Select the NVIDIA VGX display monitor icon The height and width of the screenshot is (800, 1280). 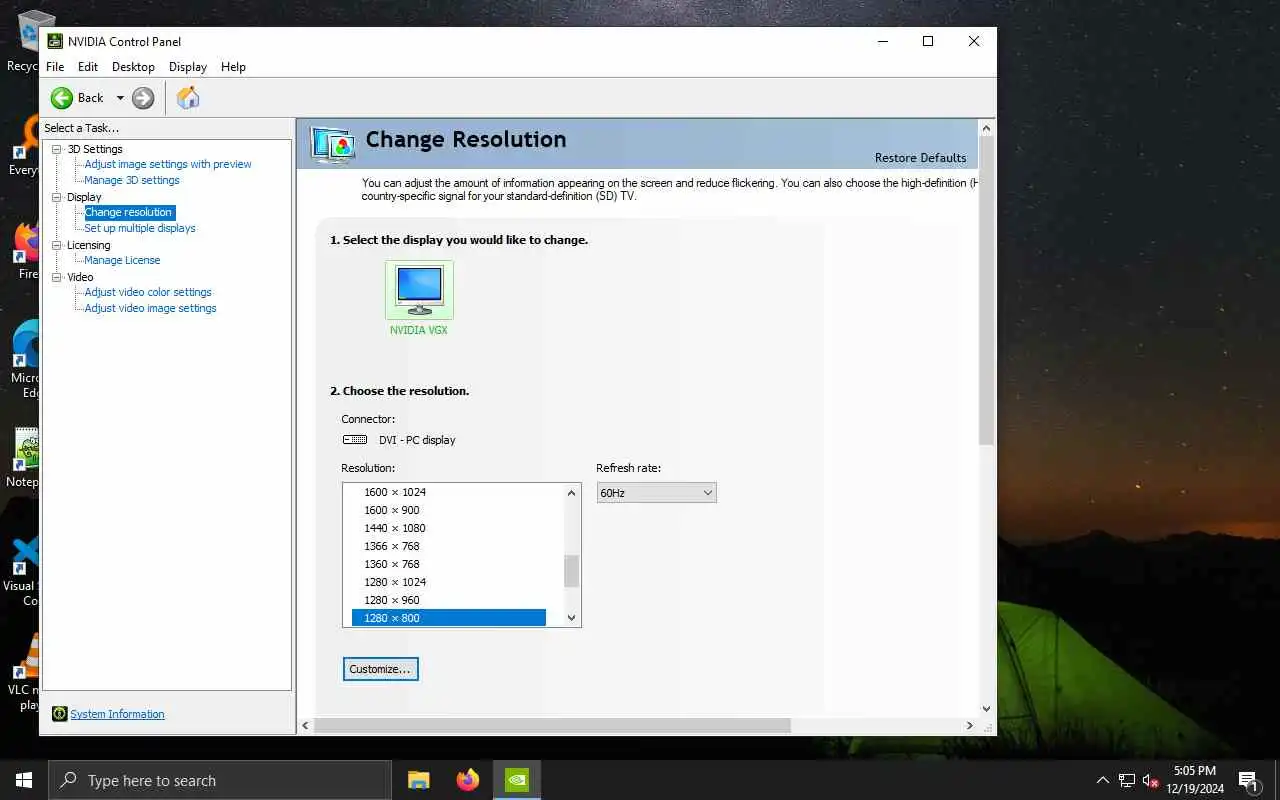click(419, 290)
